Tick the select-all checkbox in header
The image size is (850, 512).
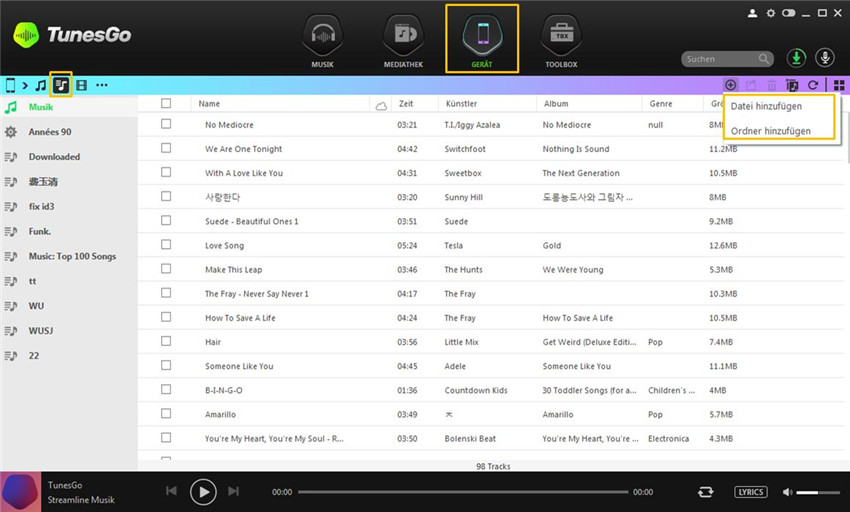(x=166, y=103)
